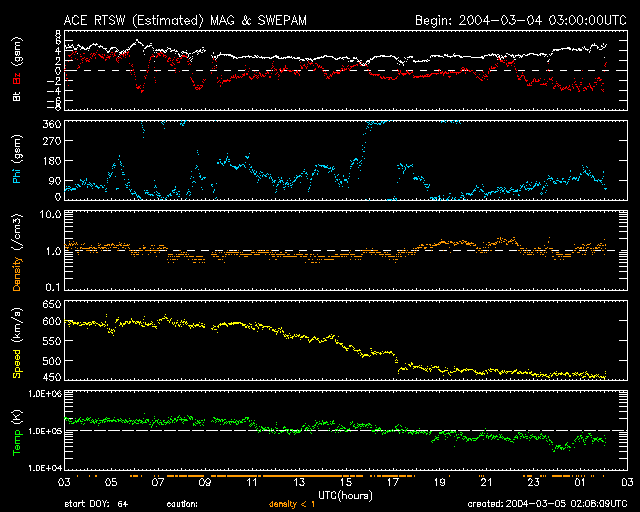Click the '1.0E+06' tick on the Temp axis
The width and height of the screenshot is (640, 512).
(x=45, y=394)
